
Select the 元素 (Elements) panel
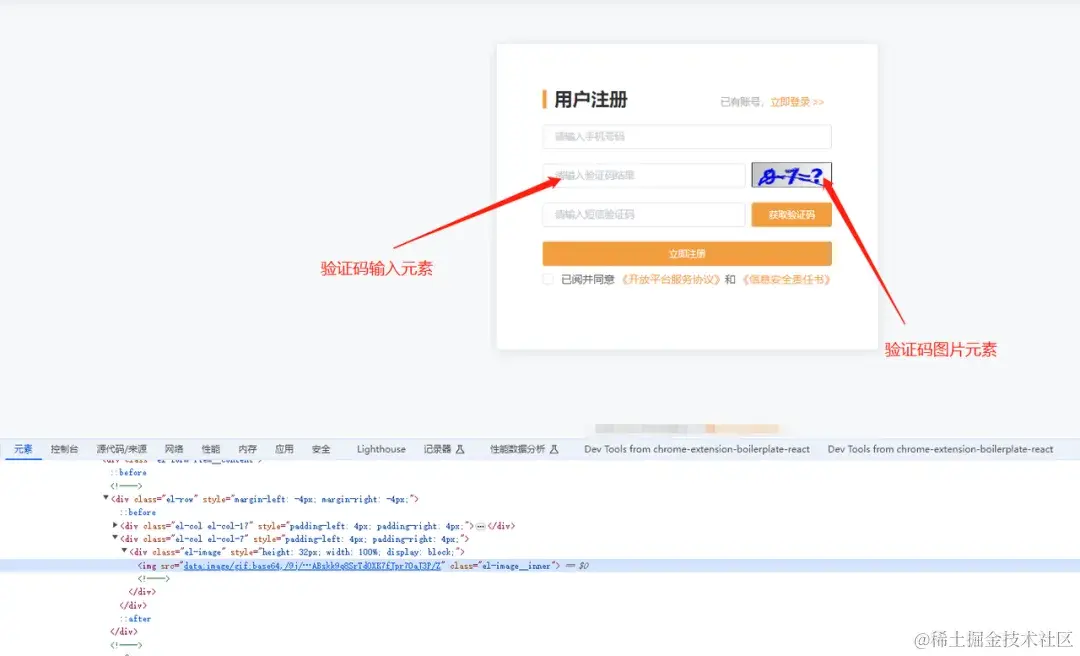(22, 449)
